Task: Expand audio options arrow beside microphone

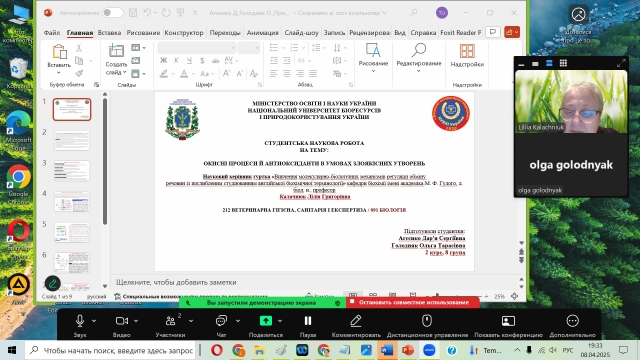Action: click(x=94, y=321)
